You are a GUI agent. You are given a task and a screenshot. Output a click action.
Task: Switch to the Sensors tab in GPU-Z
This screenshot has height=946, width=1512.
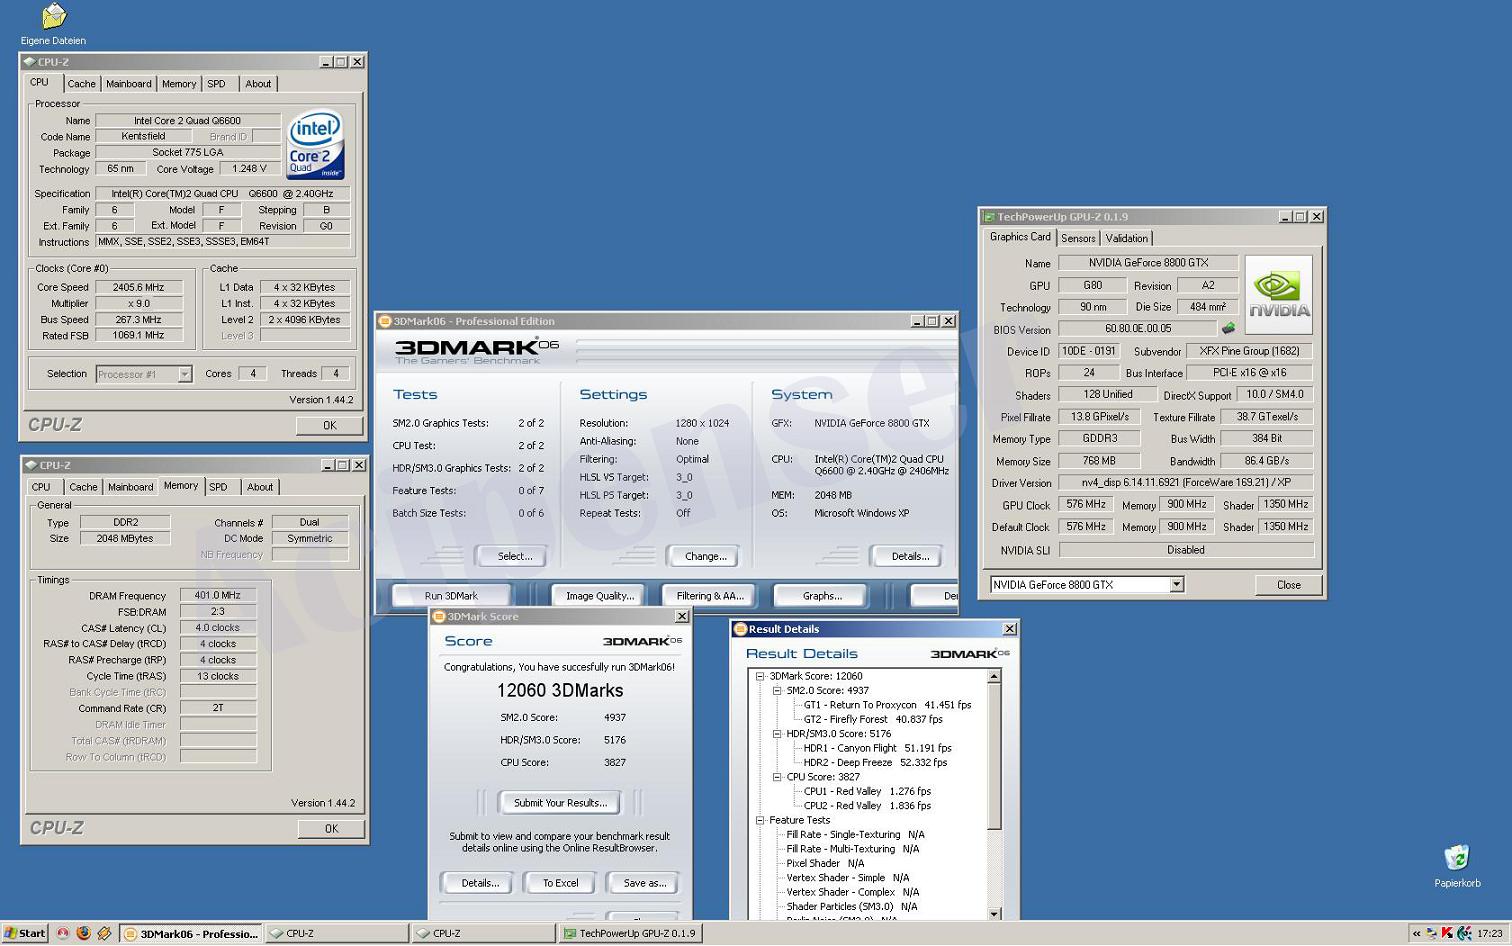(x=1078, y=238)
